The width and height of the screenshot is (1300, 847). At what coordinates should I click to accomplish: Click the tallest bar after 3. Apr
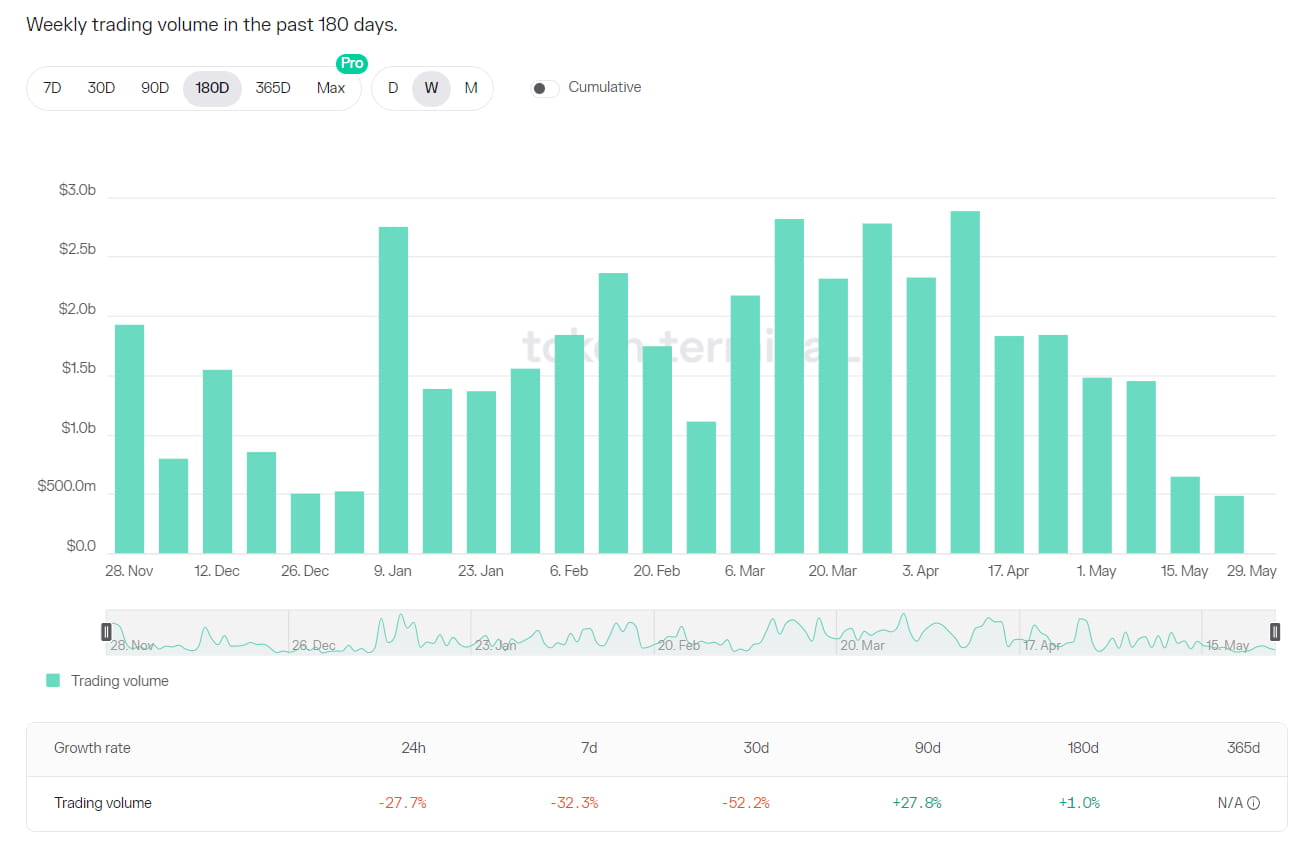click(965, 382)
